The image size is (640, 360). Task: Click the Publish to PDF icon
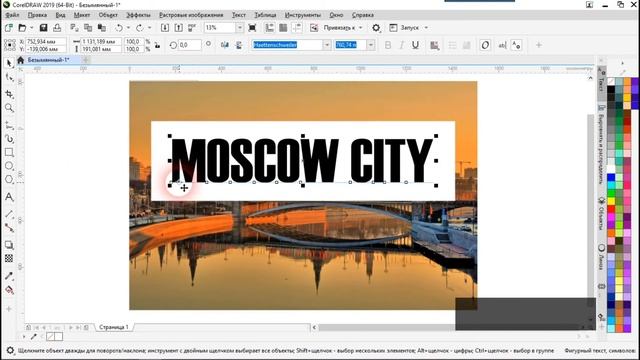192,28
